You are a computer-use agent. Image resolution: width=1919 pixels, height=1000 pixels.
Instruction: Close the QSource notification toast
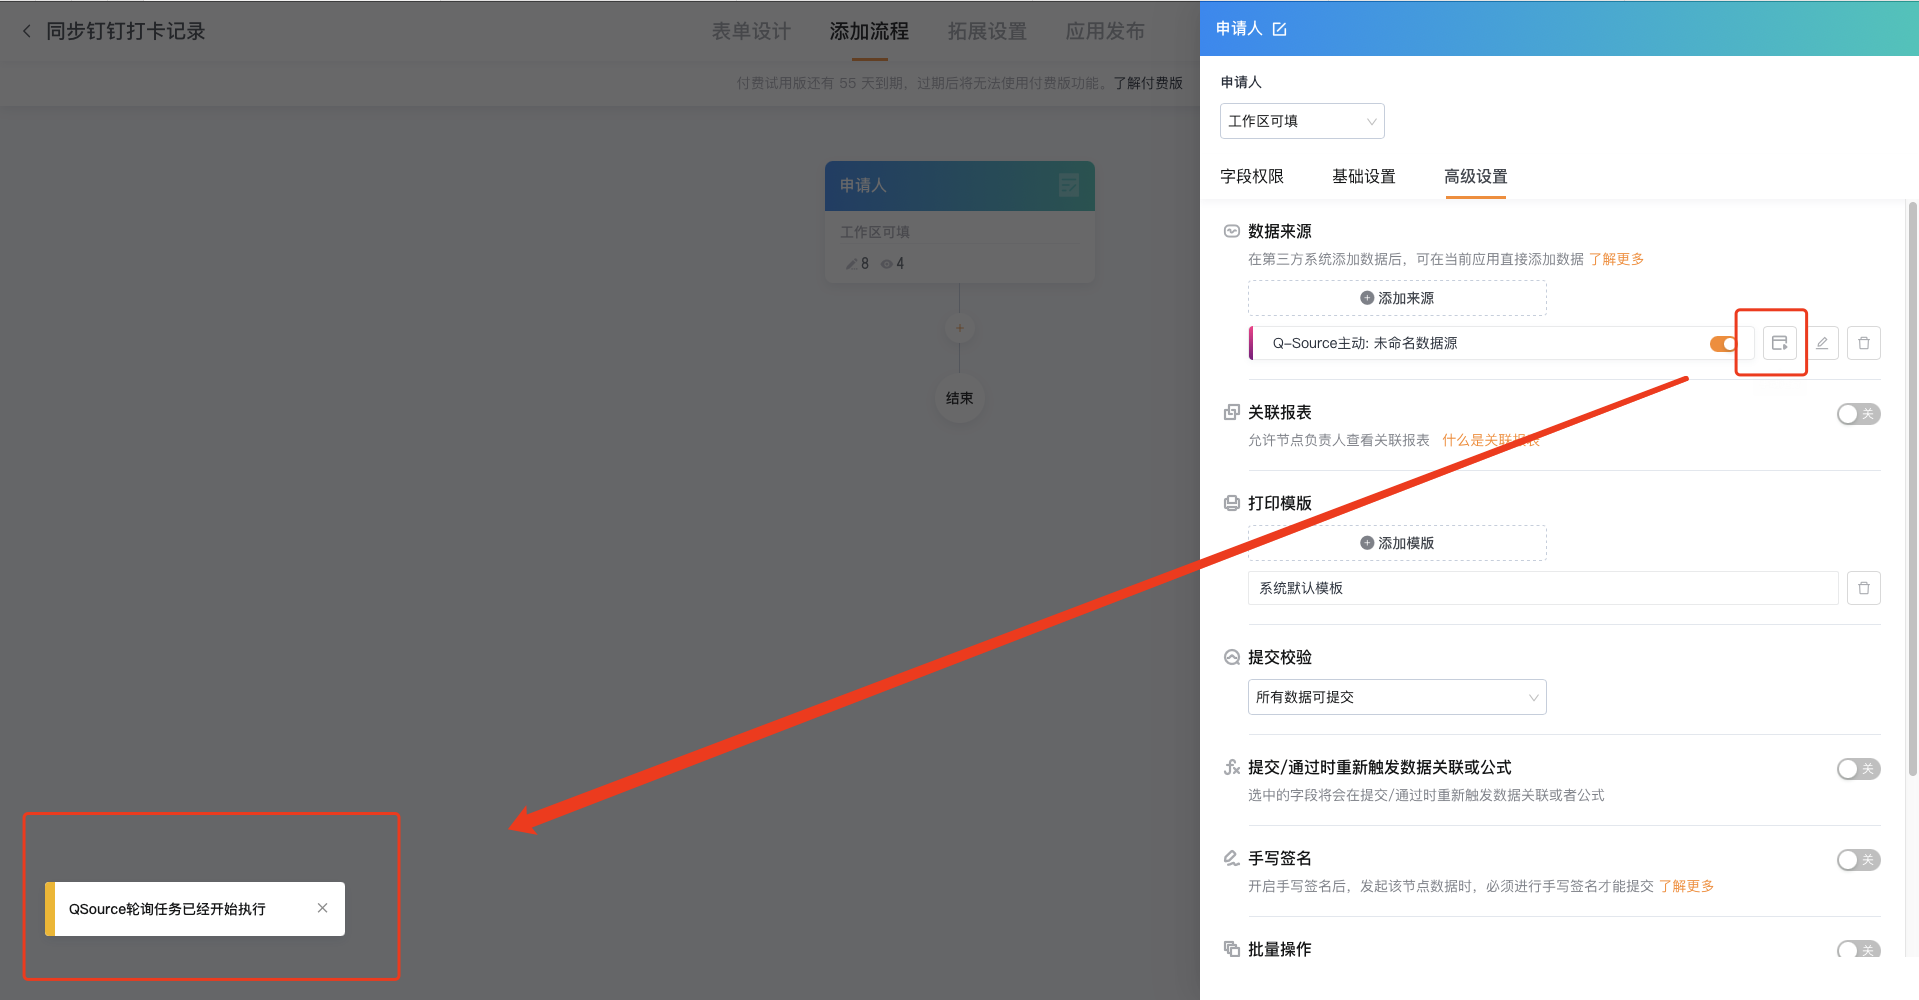(322, 908)
